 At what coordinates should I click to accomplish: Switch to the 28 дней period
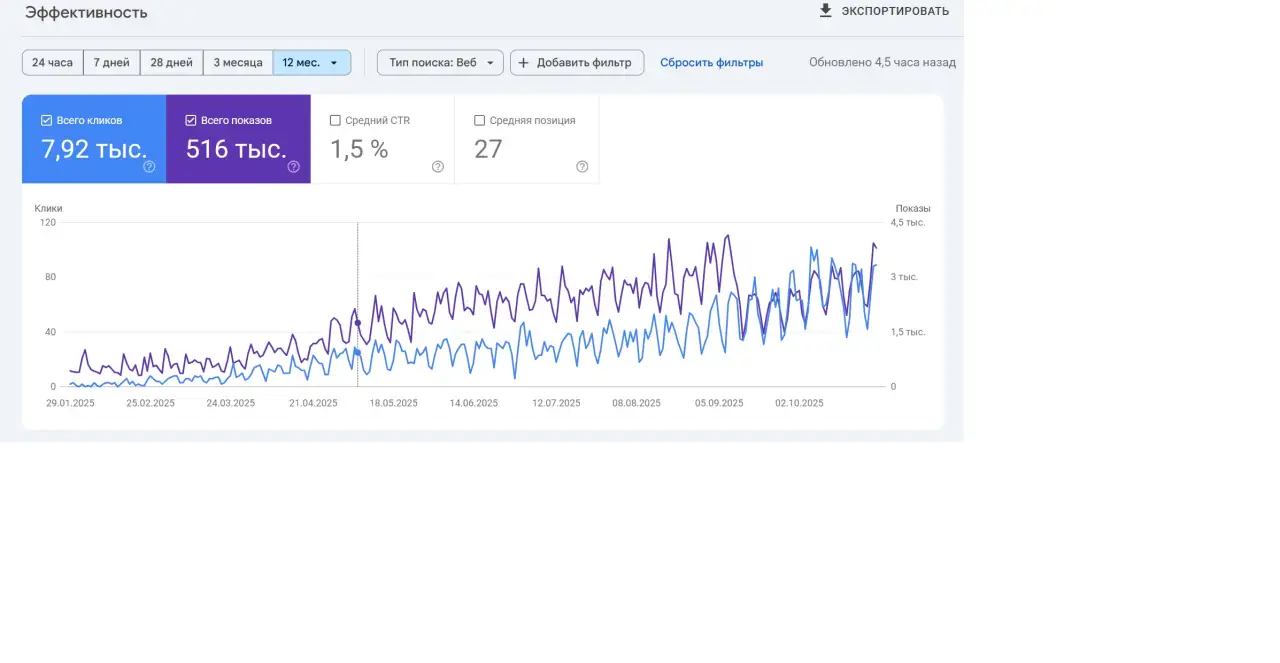[x=170, y=62]
